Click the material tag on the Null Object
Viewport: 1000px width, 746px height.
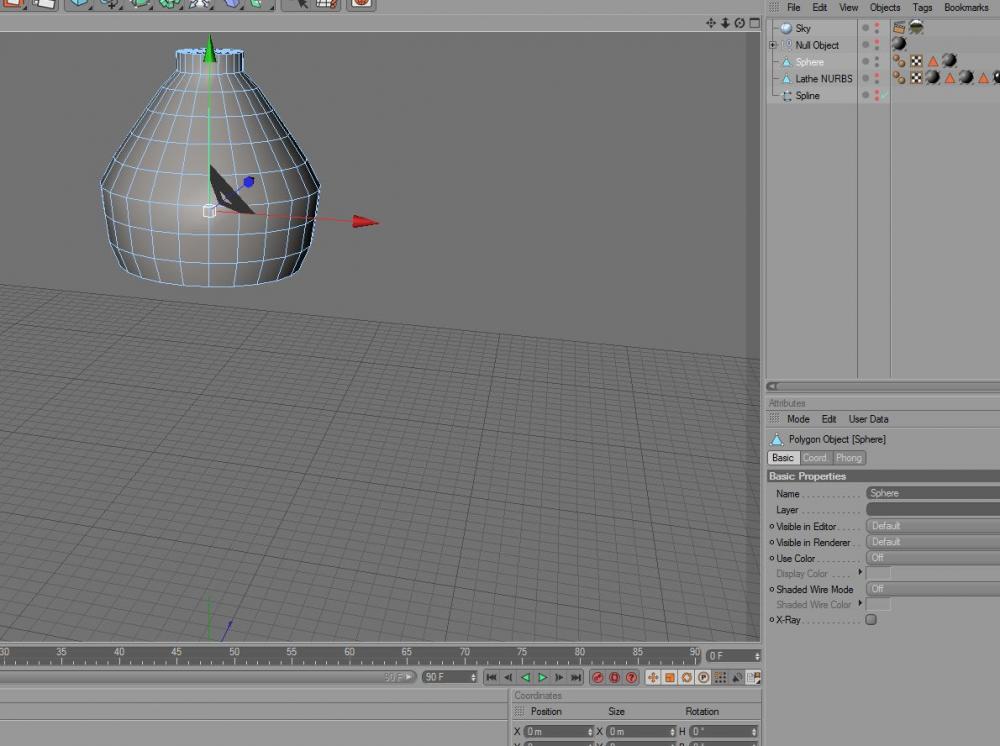click(899, 44)
